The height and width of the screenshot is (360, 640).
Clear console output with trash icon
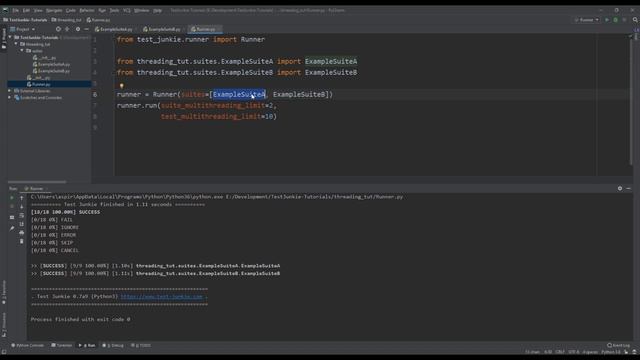point(22,242)
